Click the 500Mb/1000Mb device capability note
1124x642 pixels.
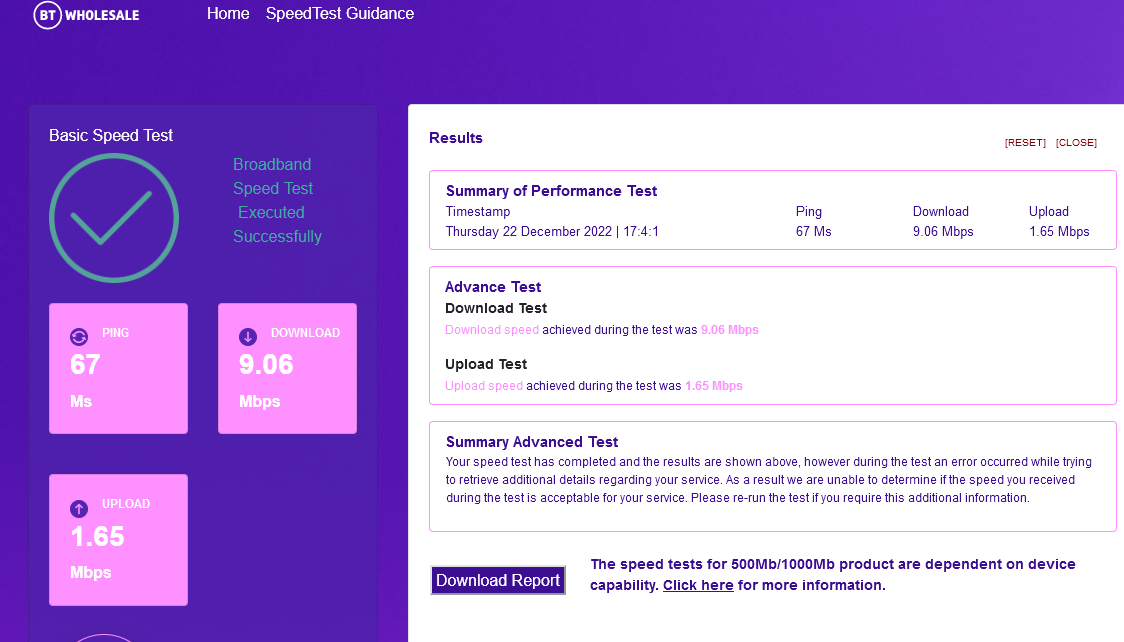point(833,575)
